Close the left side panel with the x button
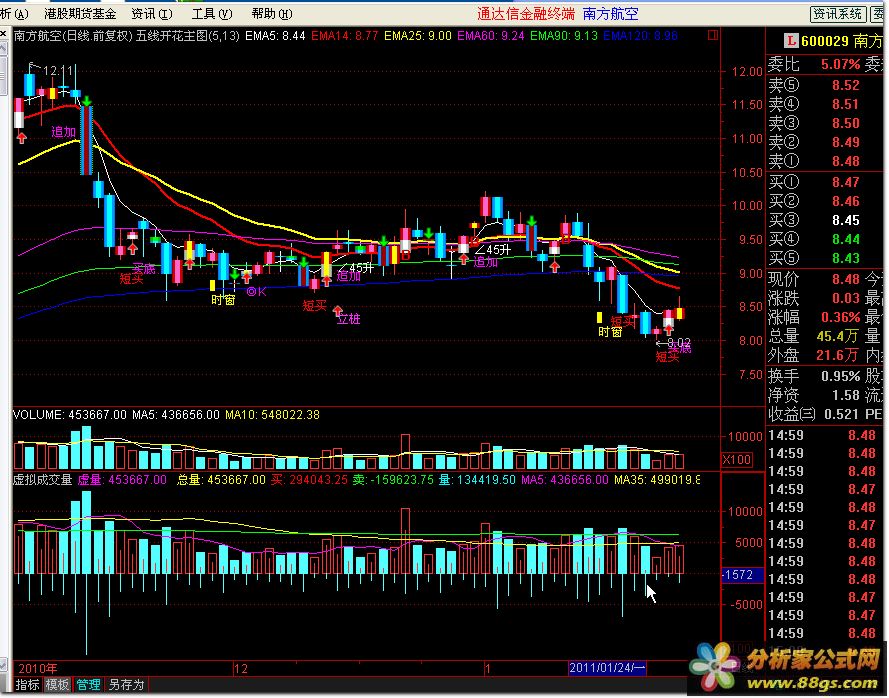 pyautogui.click(x=3, y=34)
